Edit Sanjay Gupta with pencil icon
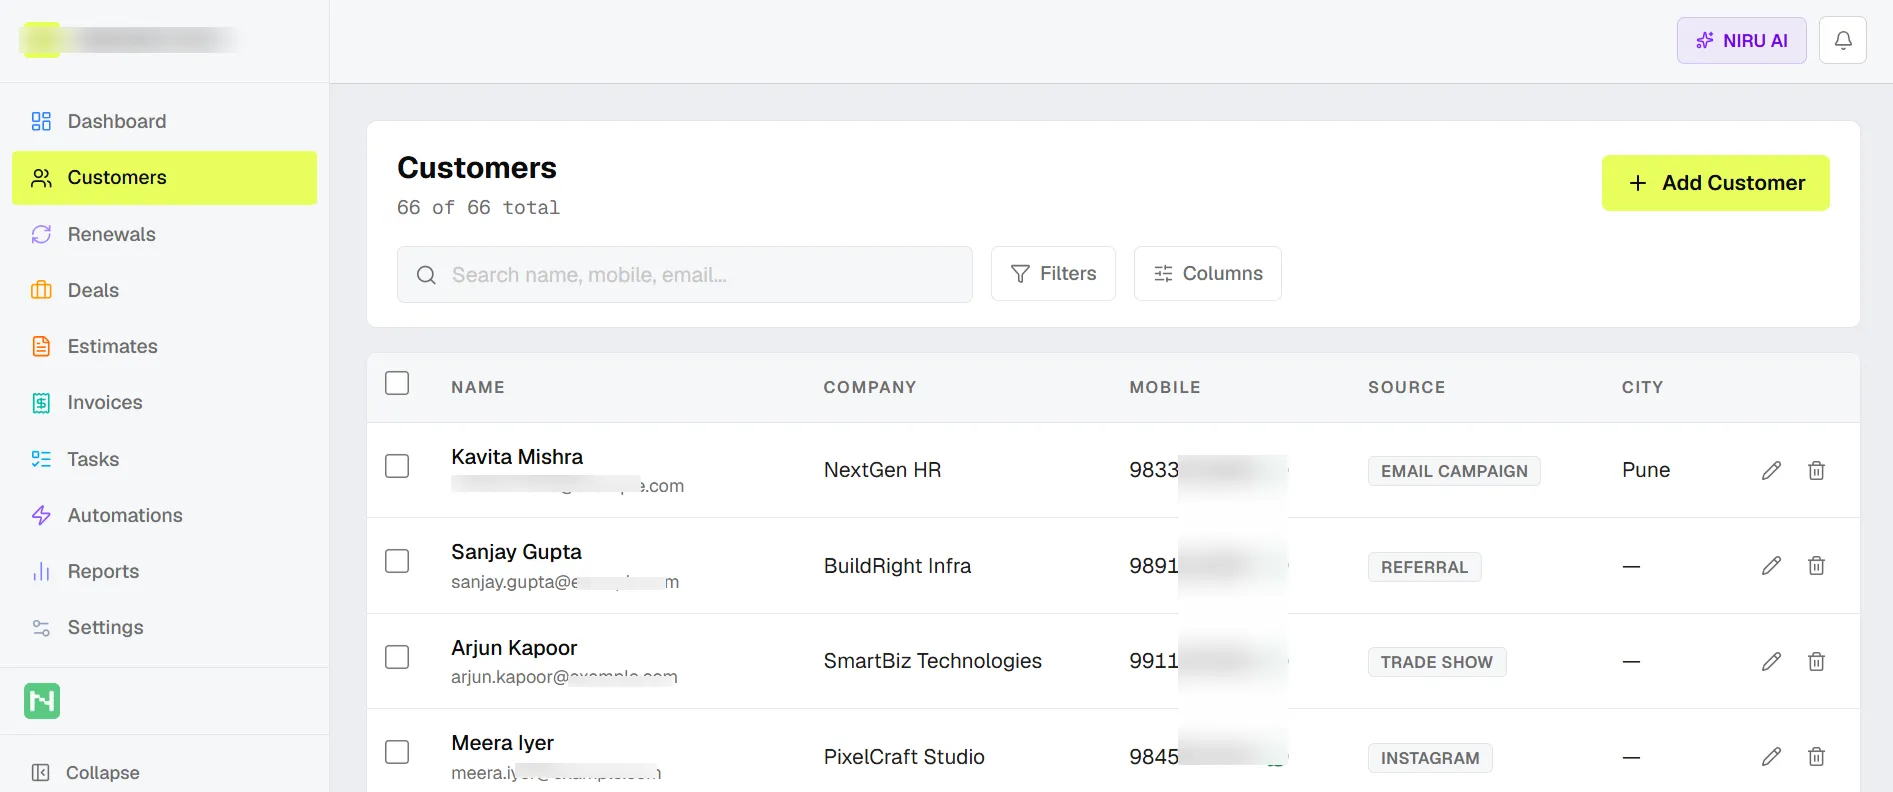Viewport: 1893px width, 792px height. 1771,566
